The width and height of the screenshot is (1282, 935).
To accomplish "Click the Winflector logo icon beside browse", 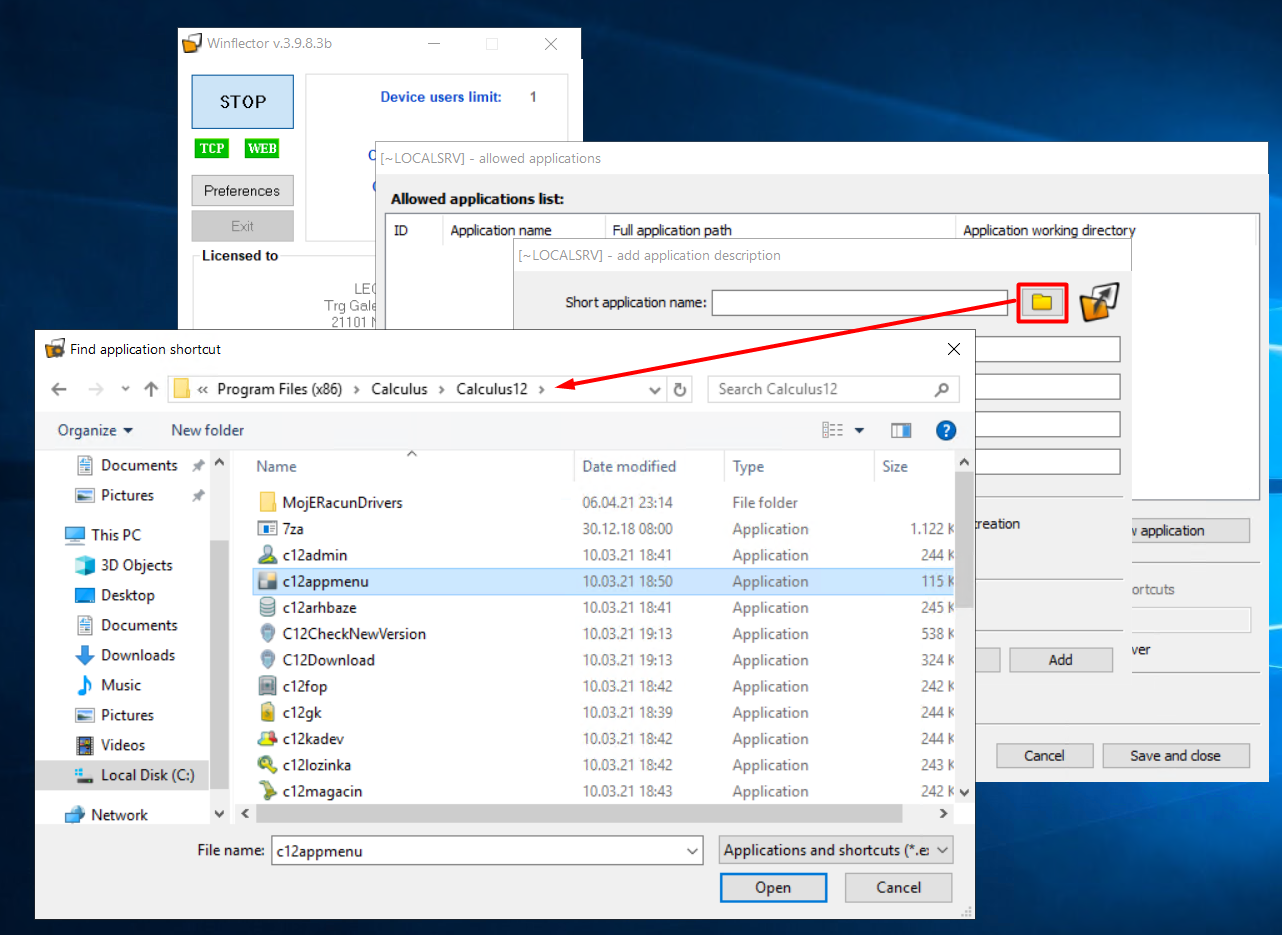I will tap(1098, 302).
